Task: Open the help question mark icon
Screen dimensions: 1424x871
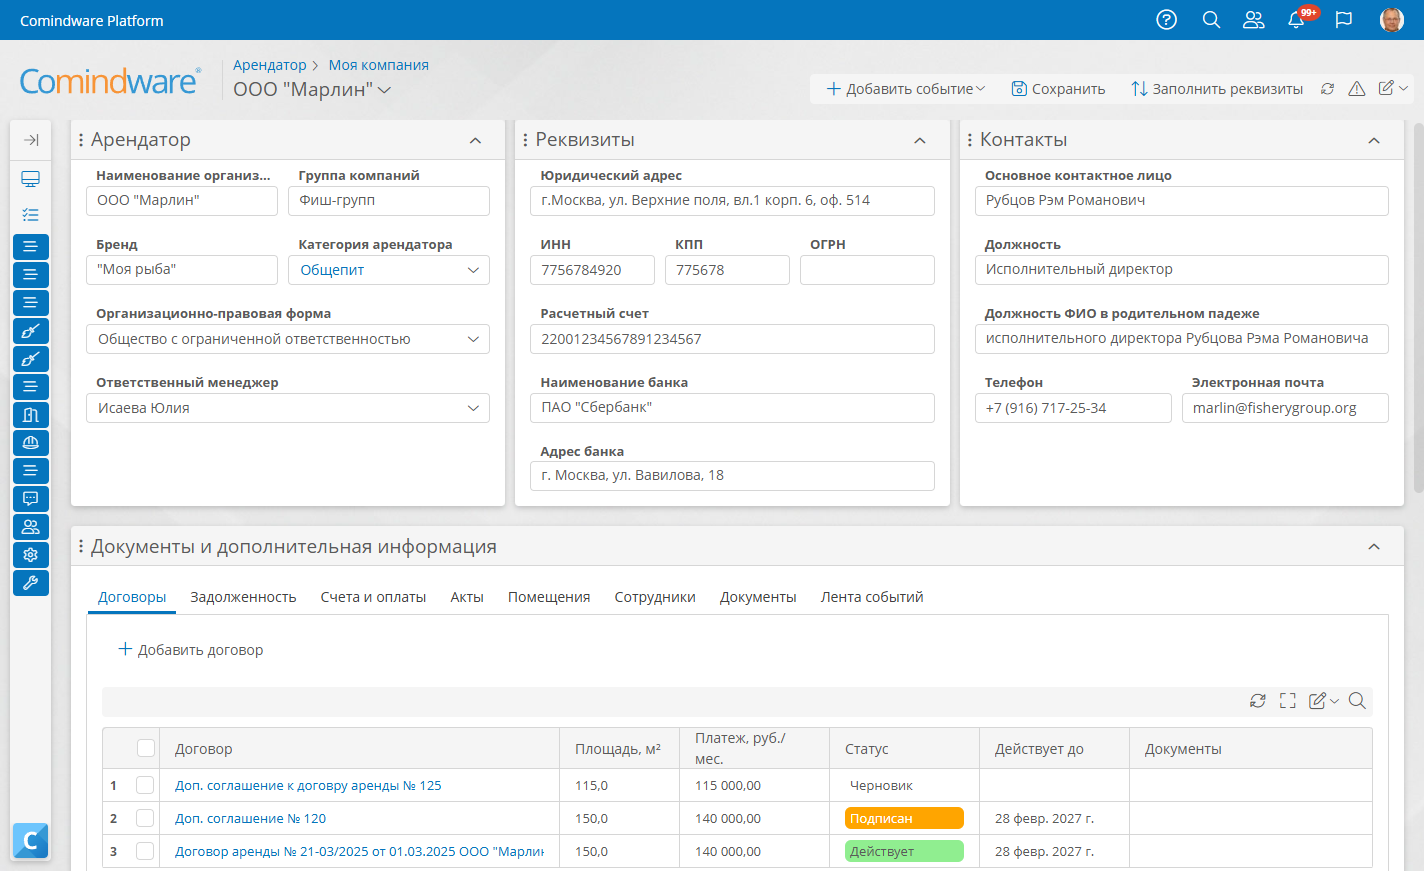Action: coord(1166,20)
